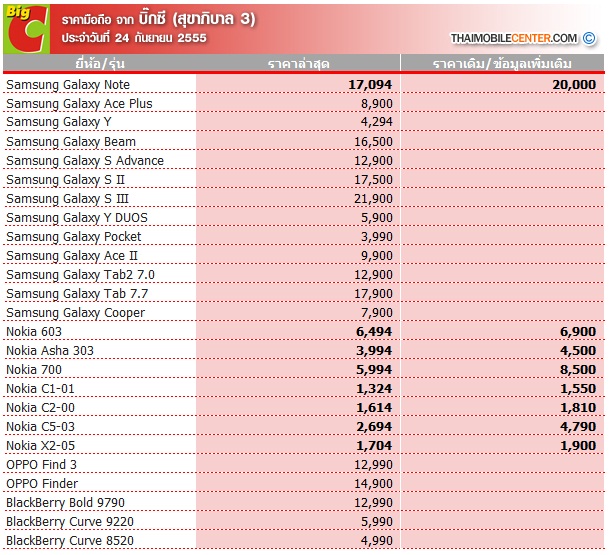Select OPPO Finder

pyautogui.click(x=42, y=484)
